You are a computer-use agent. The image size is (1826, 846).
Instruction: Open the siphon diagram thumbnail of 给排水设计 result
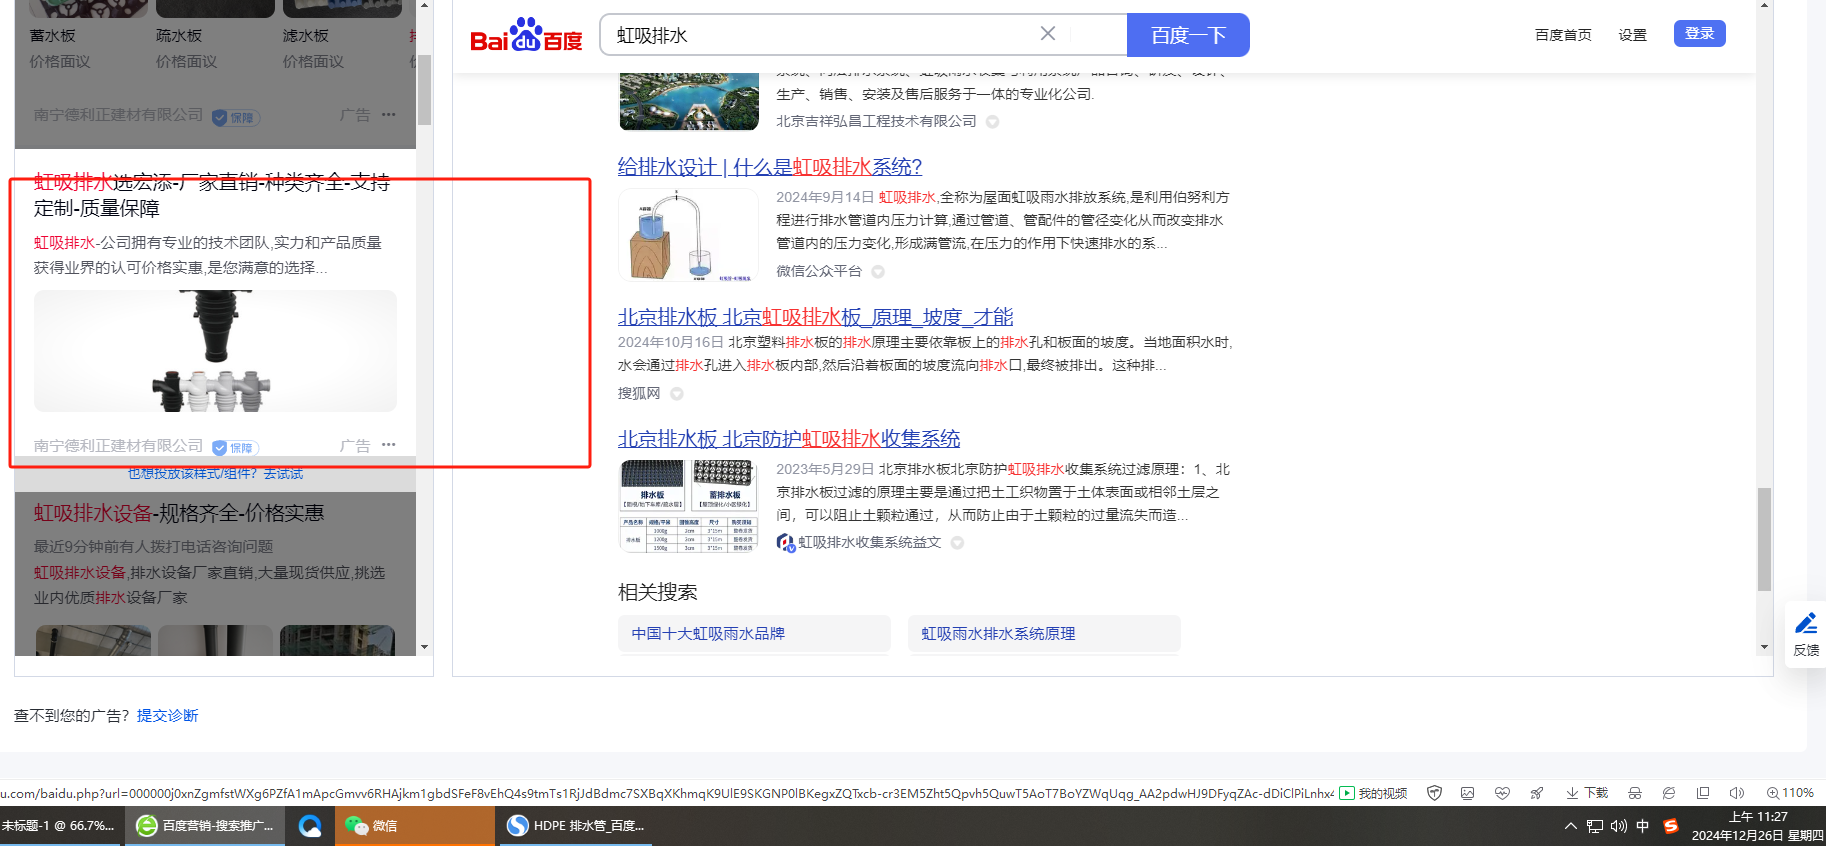(x=688, y=235)
